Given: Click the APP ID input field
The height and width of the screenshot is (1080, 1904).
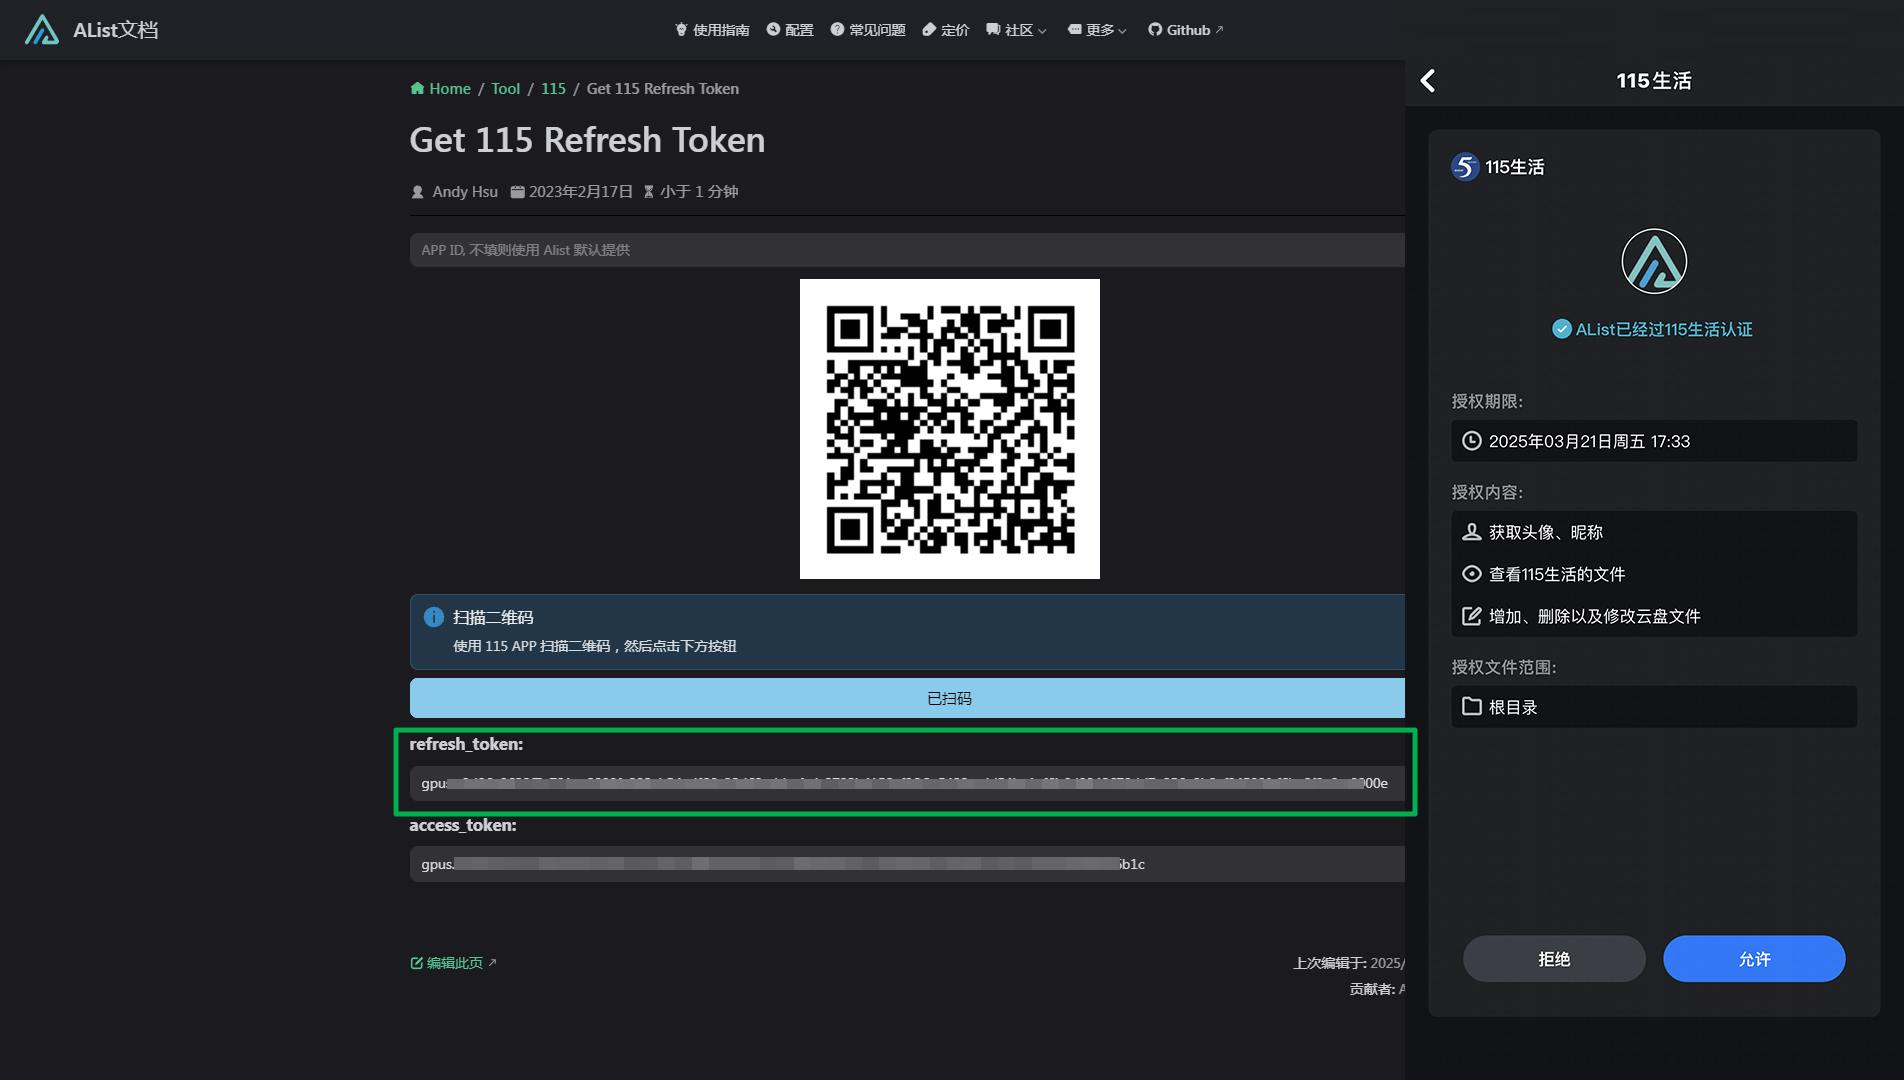Looking at the screenshot, I should (x=907, y=250).
